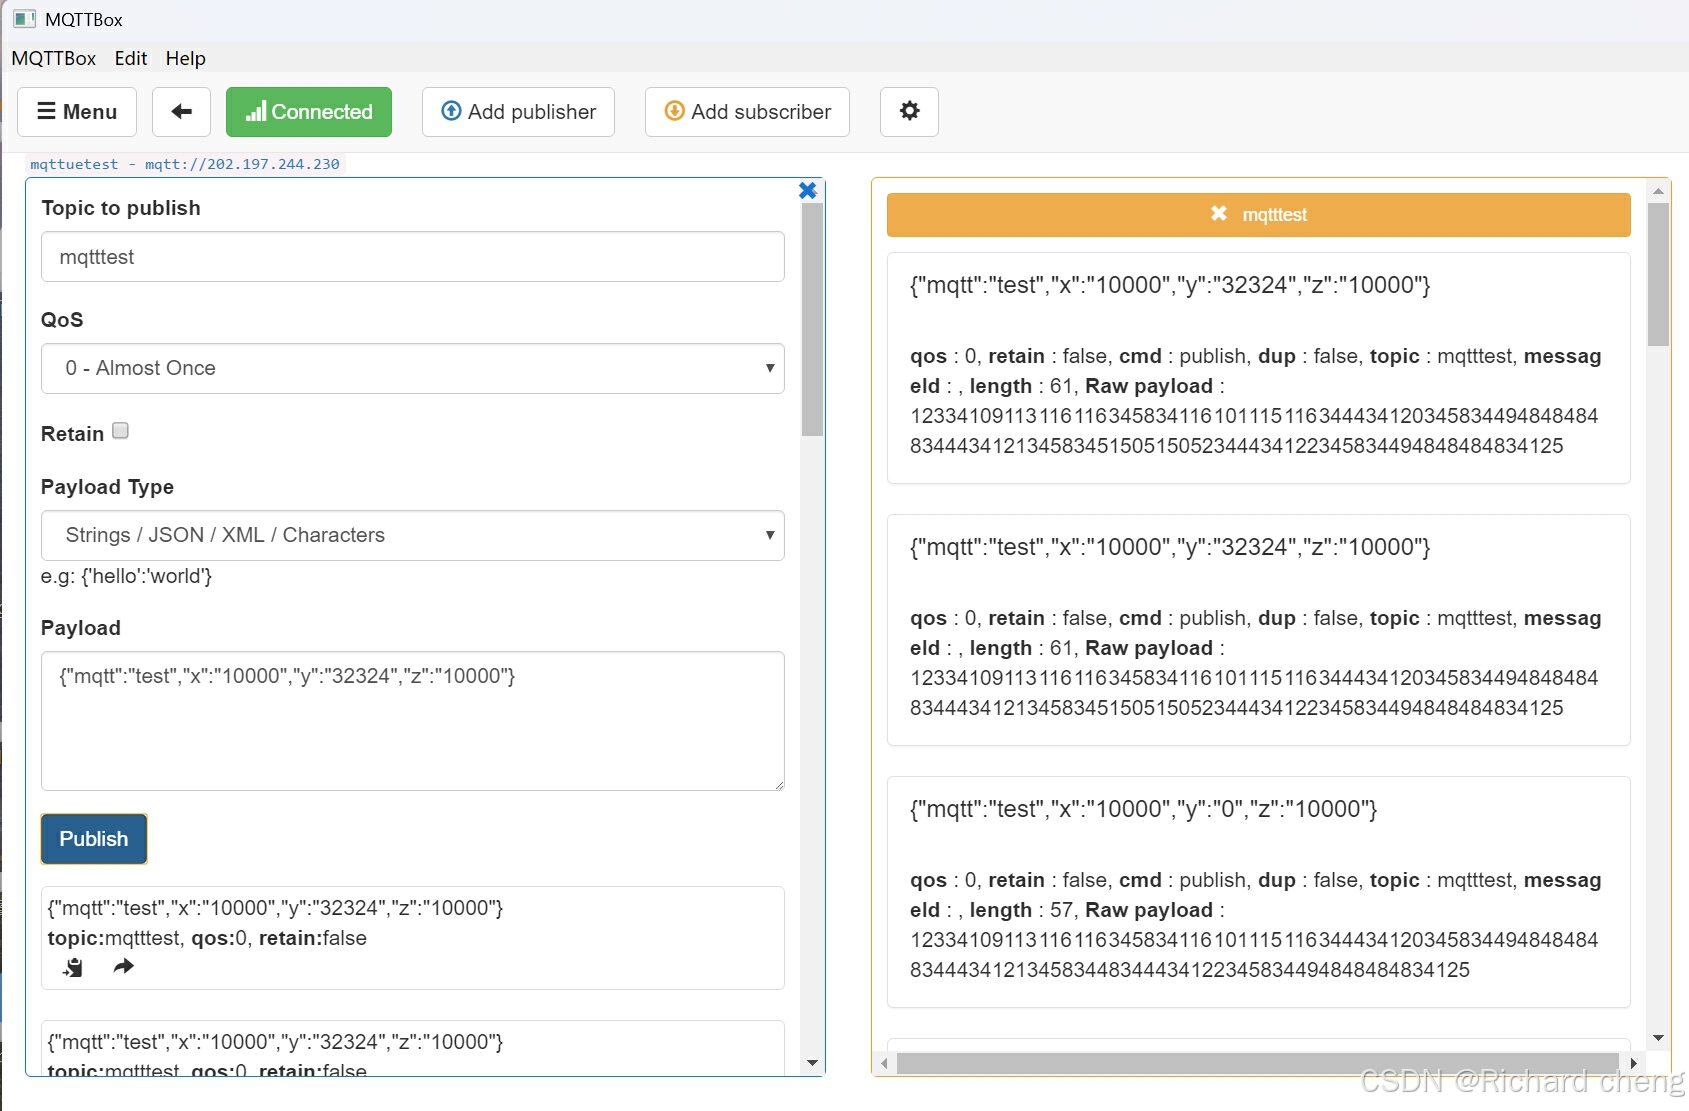Screen dimensions: 1689x1111
Task: Remove the mqtttest subscriber with its X icon
Action: [x=1218, y=214]
